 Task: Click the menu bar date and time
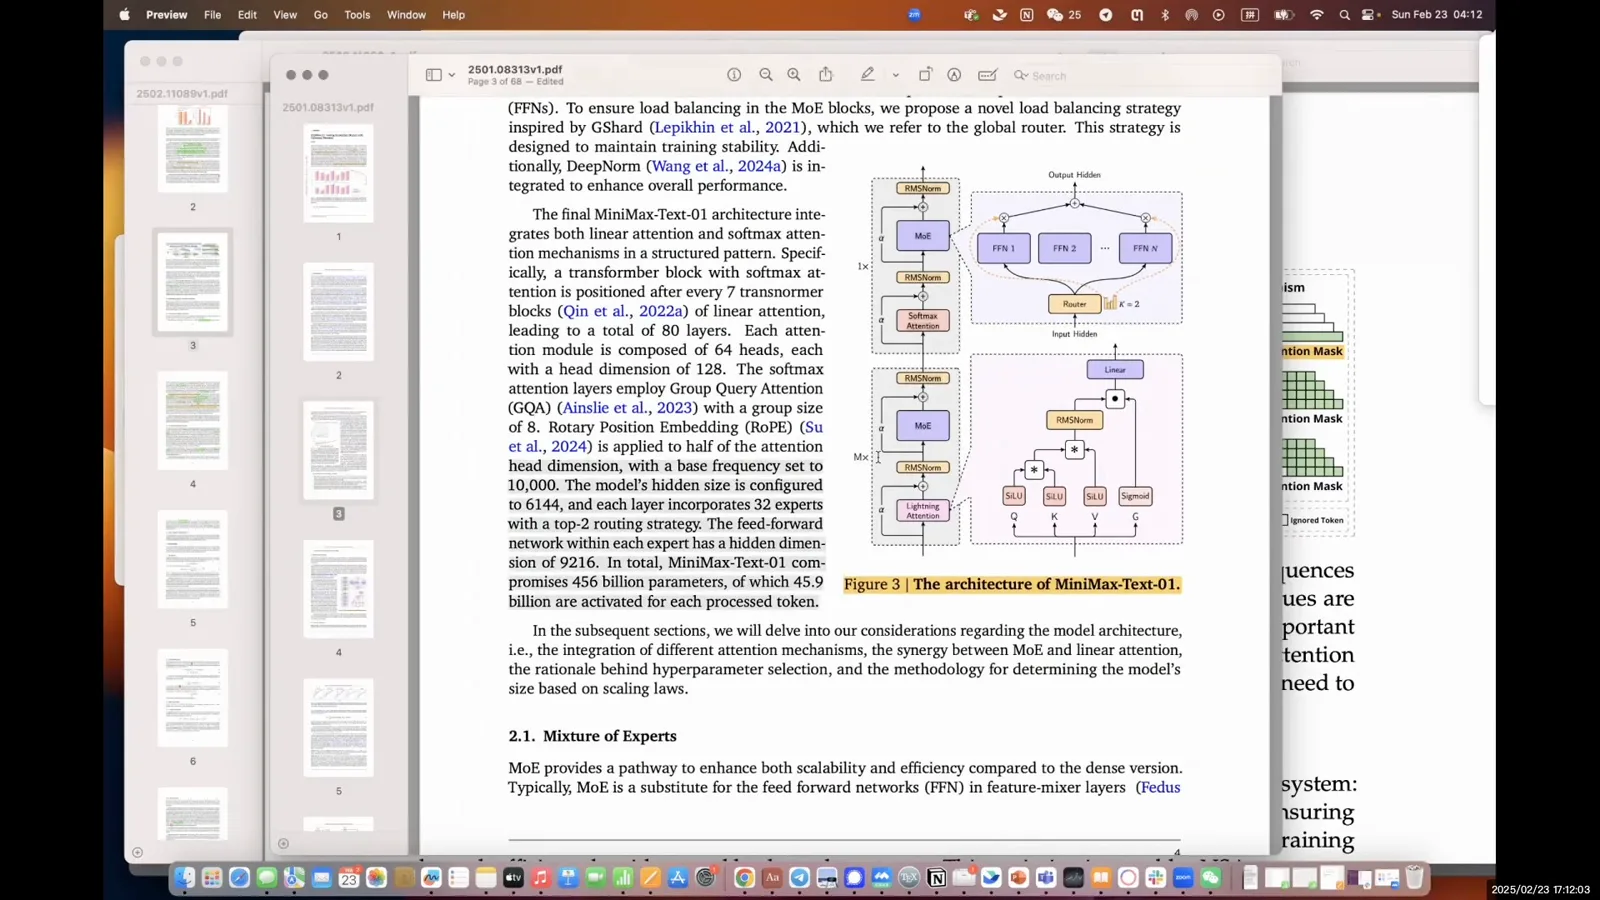(1437, 15)
